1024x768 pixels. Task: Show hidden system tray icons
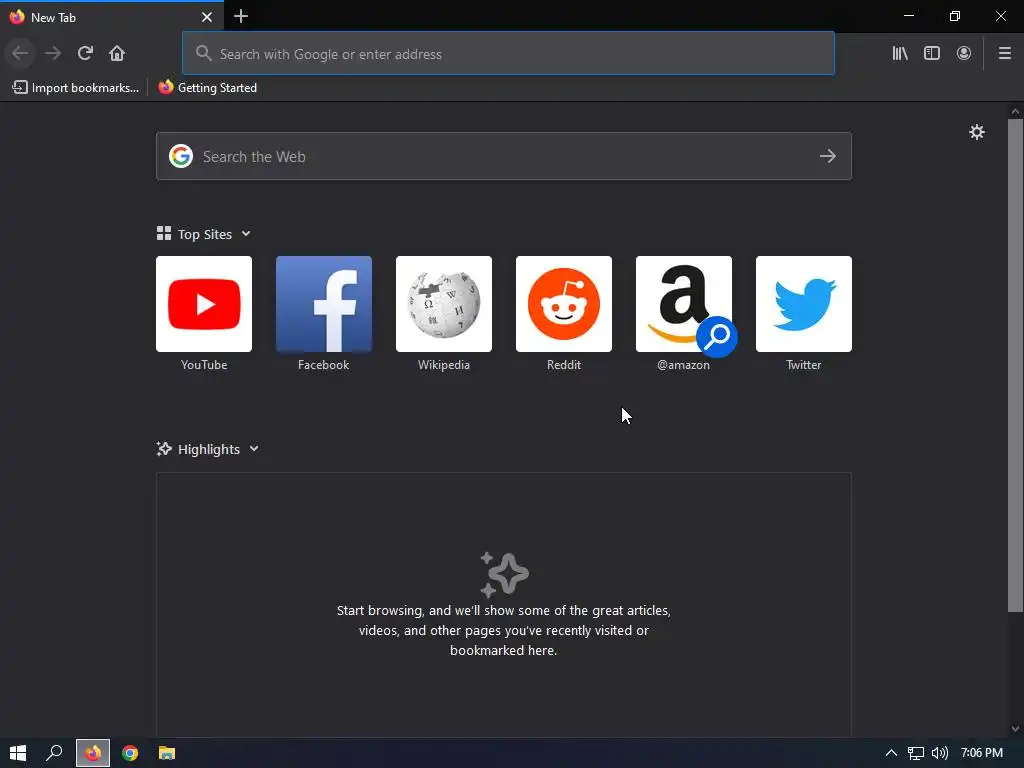click(891, 753)
